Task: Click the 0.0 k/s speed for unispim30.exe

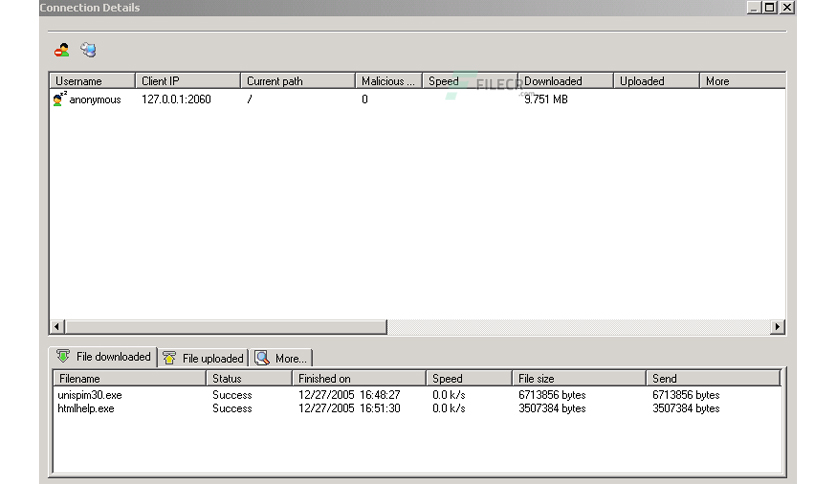Action: (449, 395)
